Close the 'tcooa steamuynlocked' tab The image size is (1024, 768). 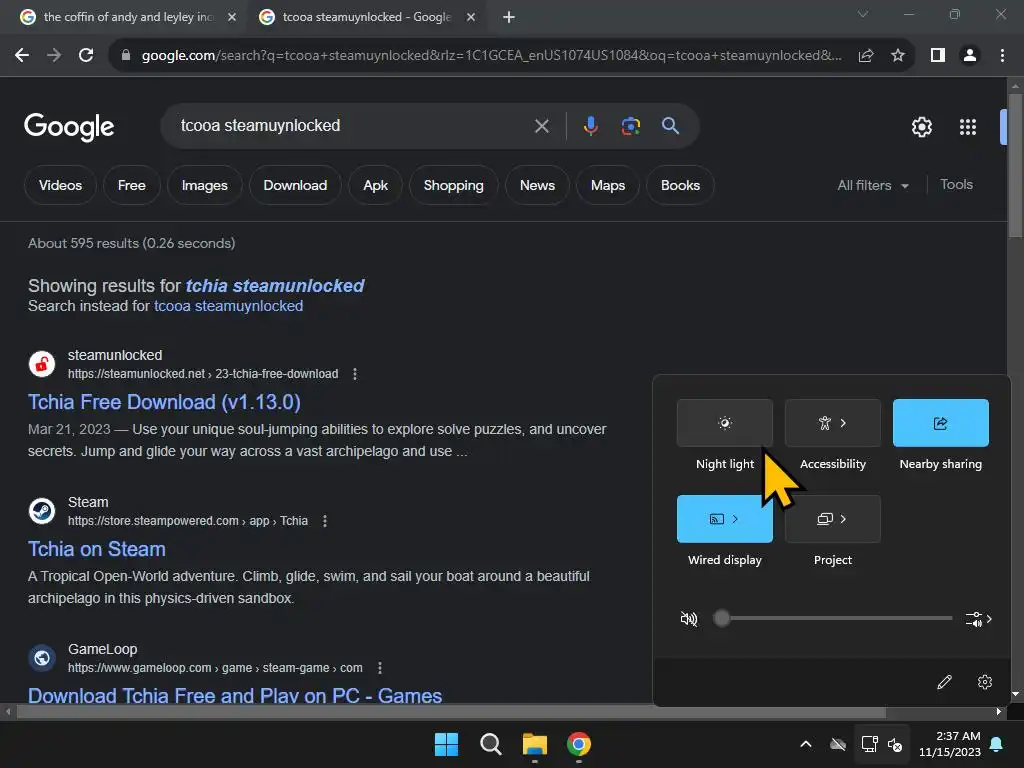click(471, 18)
